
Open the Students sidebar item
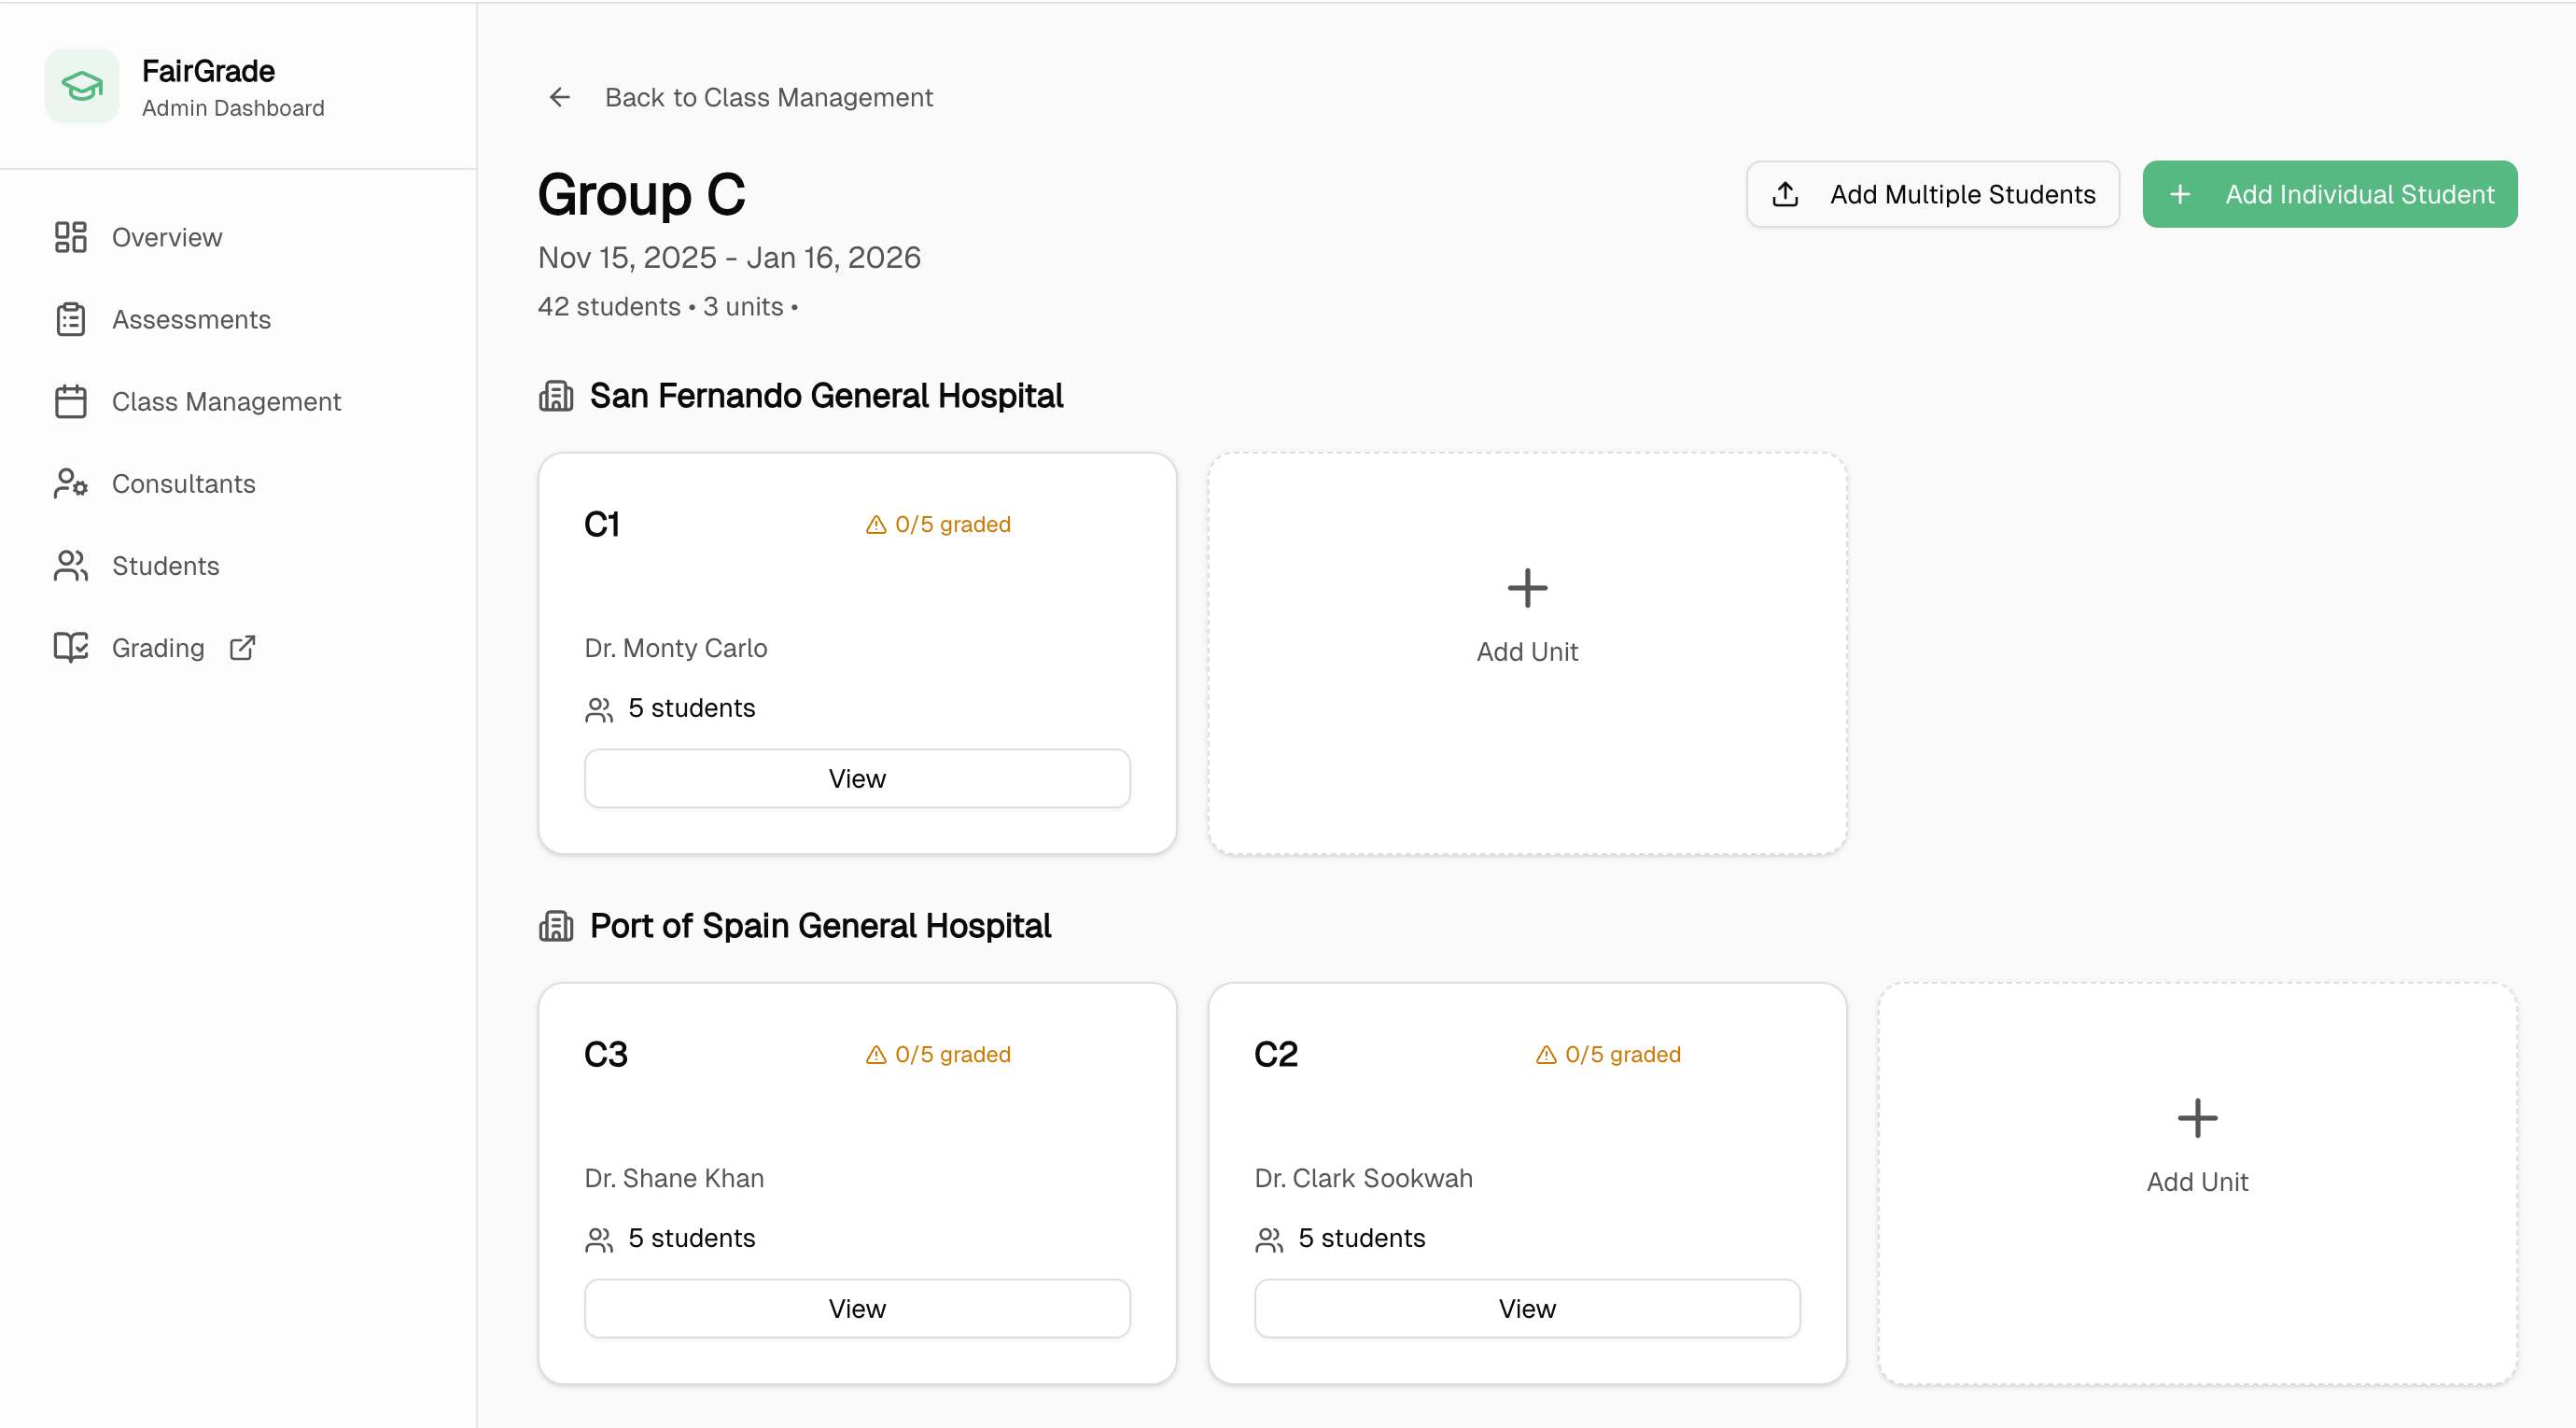[x=165, y=565]
